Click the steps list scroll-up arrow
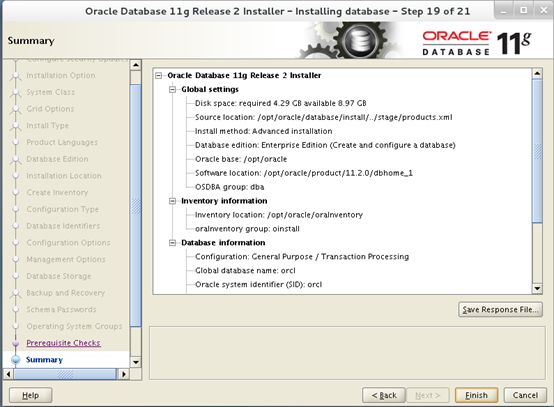This screenshot has width=554, height=407. pos(136,65)
